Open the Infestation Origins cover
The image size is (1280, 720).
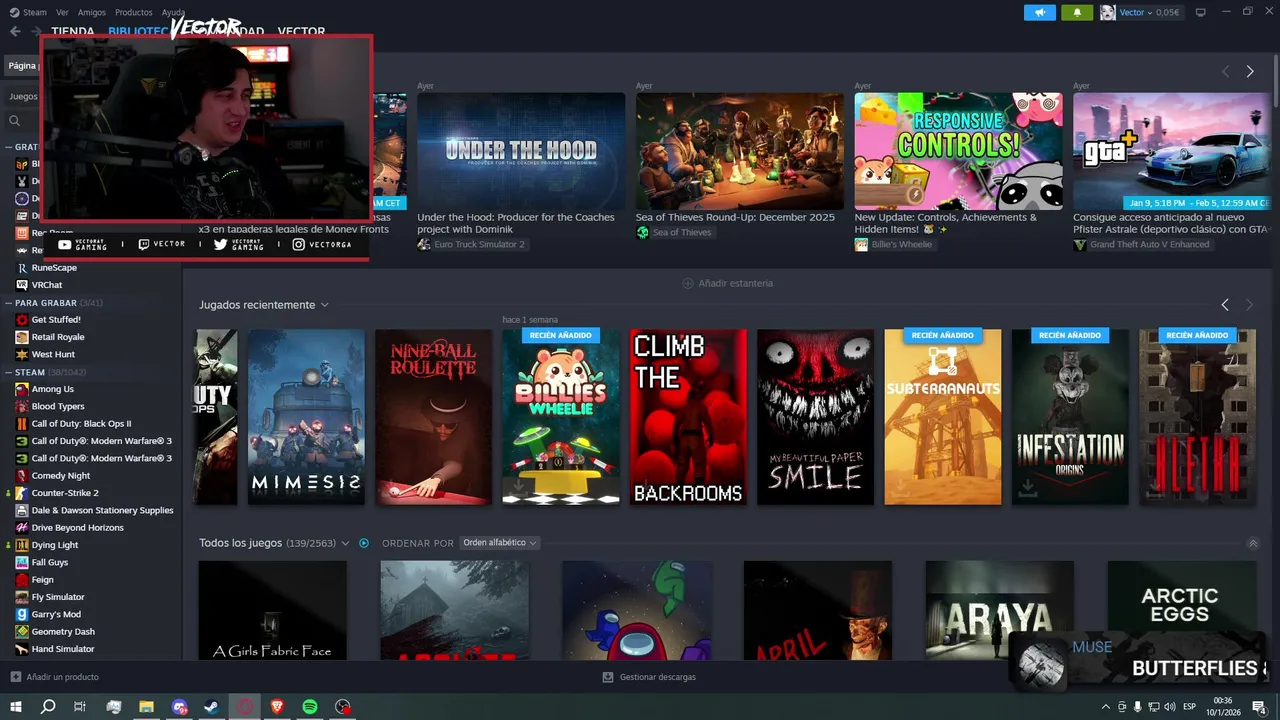(1070, 417)
